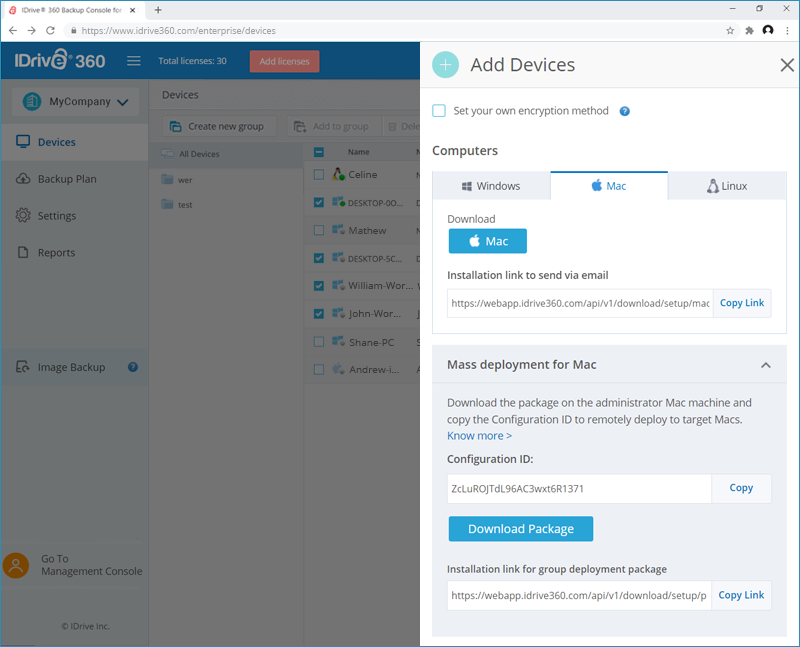This screenshot has height=647, width=800.
Task: Click the test group folder icon
Action: [x=167, y=204]
